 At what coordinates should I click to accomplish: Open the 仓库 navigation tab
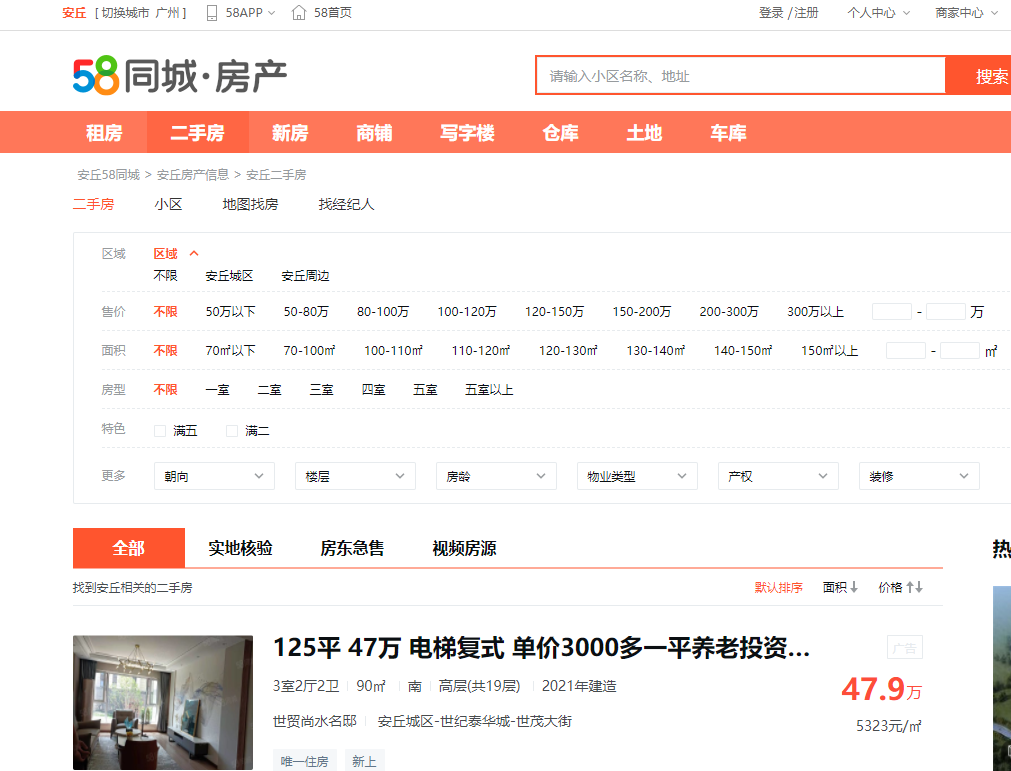tap(561, 133)
